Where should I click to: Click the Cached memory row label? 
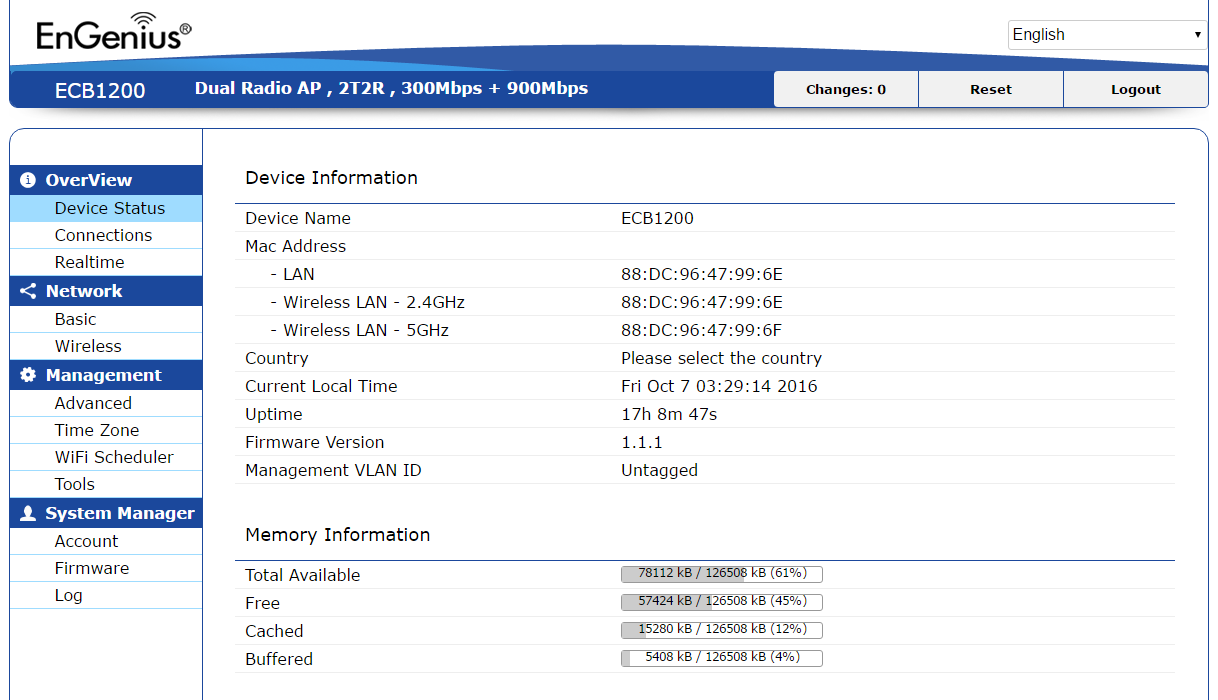click(x=274, y=631)
